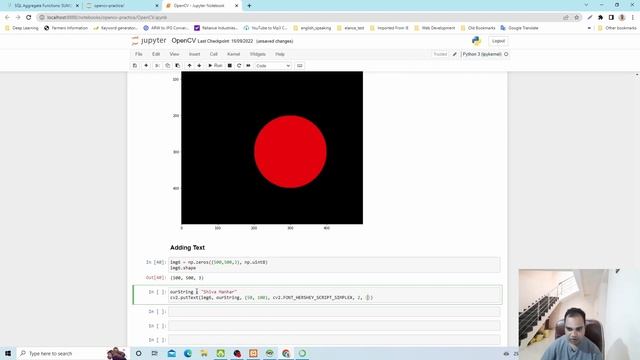Open the Other bookmarks folder
The width and height of the screenshot is (640, 360).
617,28
